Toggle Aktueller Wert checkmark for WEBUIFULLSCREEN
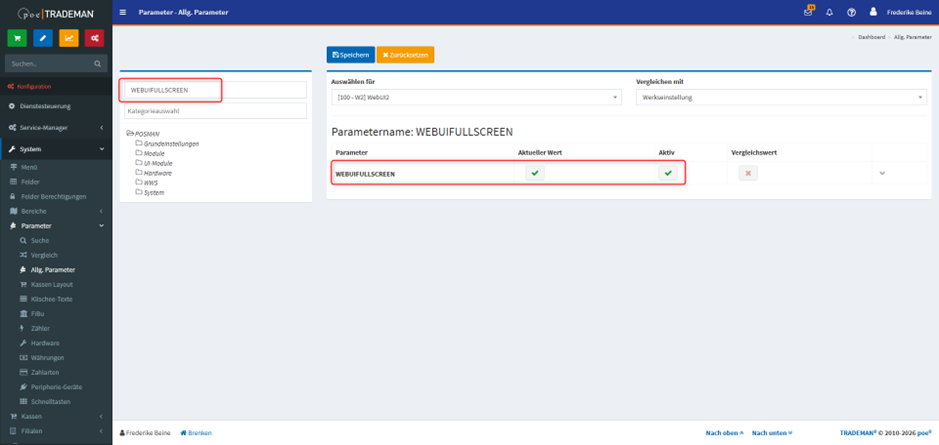Screen dimensions: 939x445 [535, 173]
